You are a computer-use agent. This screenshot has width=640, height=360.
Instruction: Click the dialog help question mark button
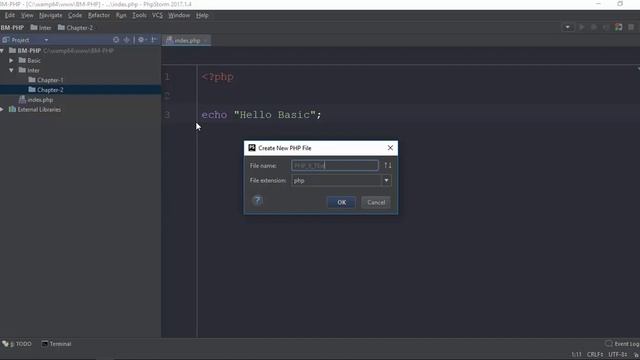pos(257,200)
